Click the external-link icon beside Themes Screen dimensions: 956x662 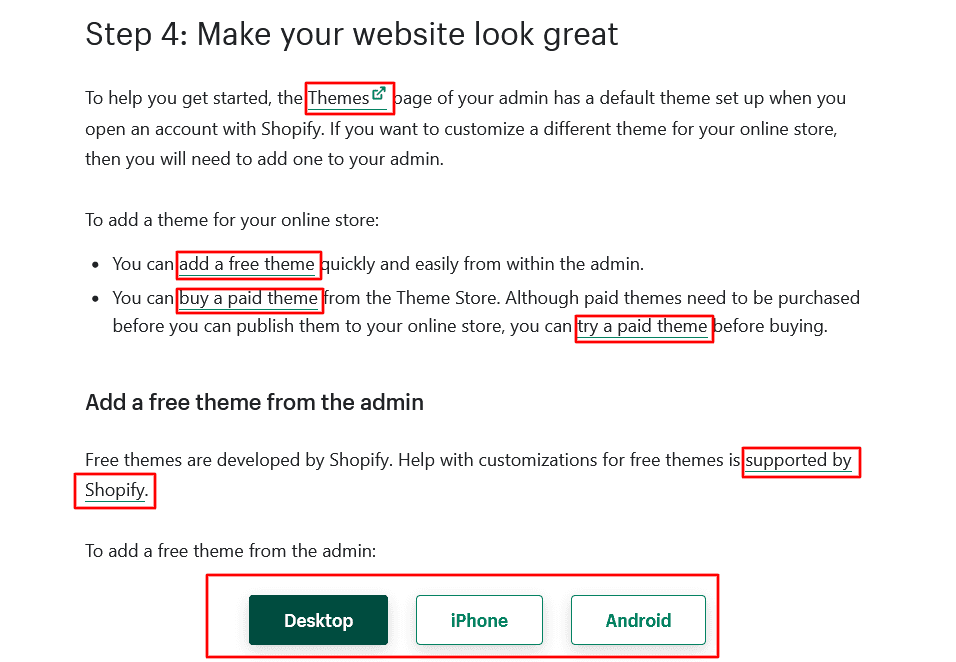[x=379, y=95]
